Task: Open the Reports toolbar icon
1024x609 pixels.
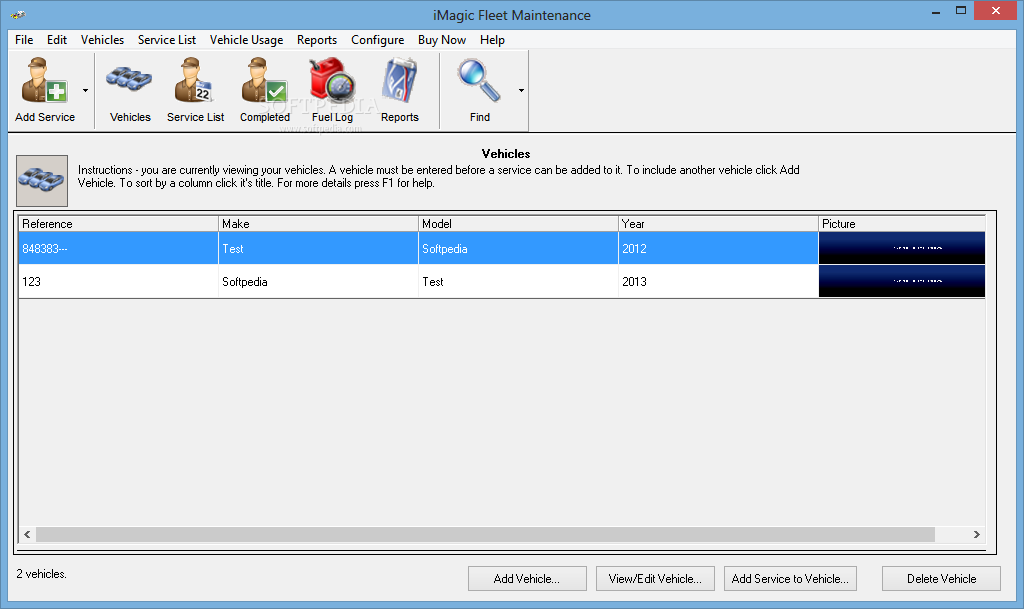Action: [x=400, y=80]
